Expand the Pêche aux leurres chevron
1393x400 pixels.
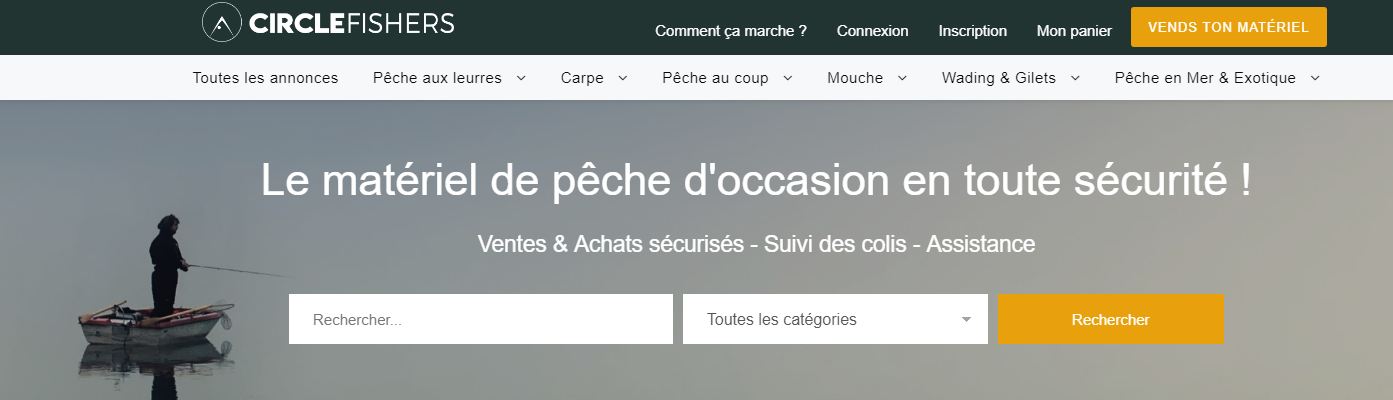click(521, 78)
